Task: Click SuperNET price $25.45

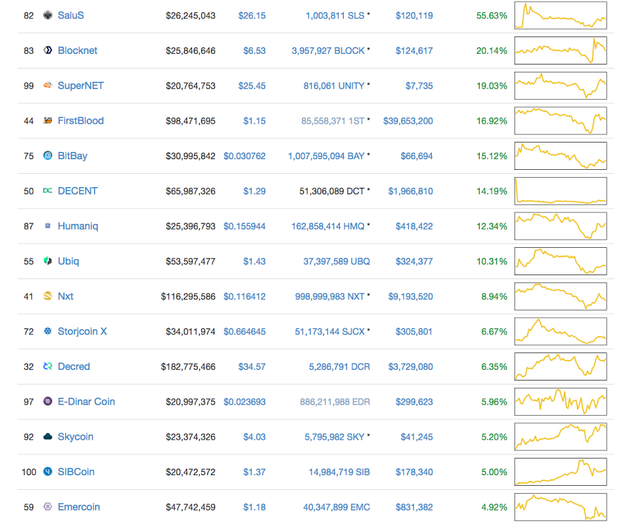Action: [252, 86]
